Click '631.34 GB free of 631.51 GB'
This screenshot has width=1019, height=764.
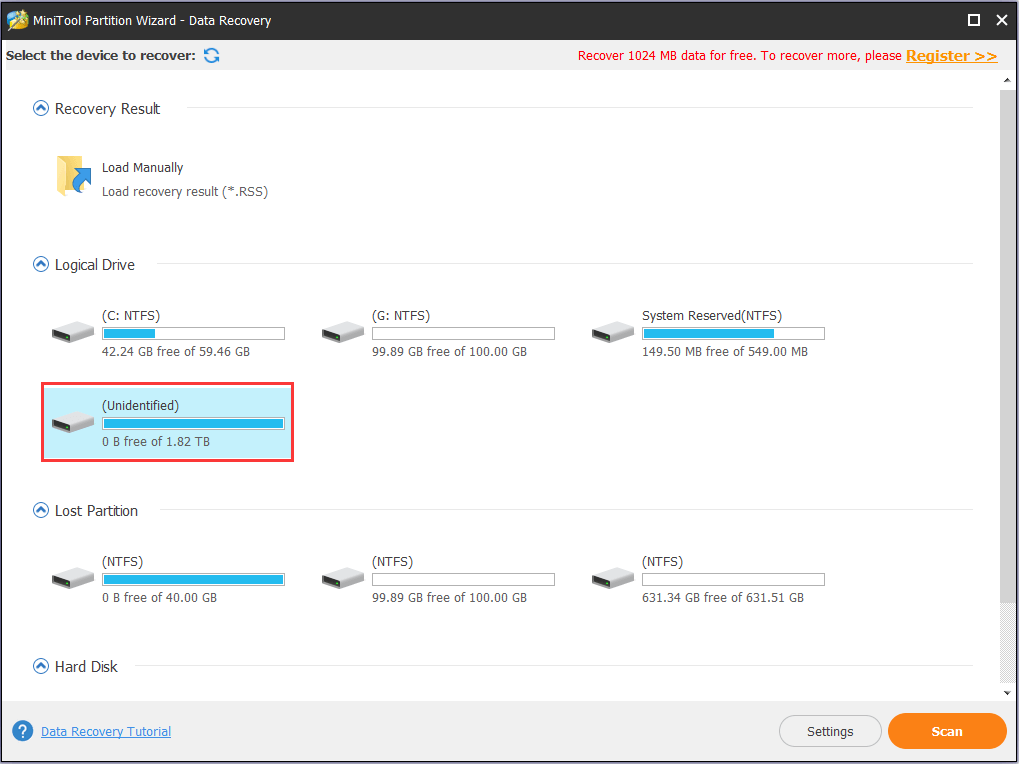[723, 598]
